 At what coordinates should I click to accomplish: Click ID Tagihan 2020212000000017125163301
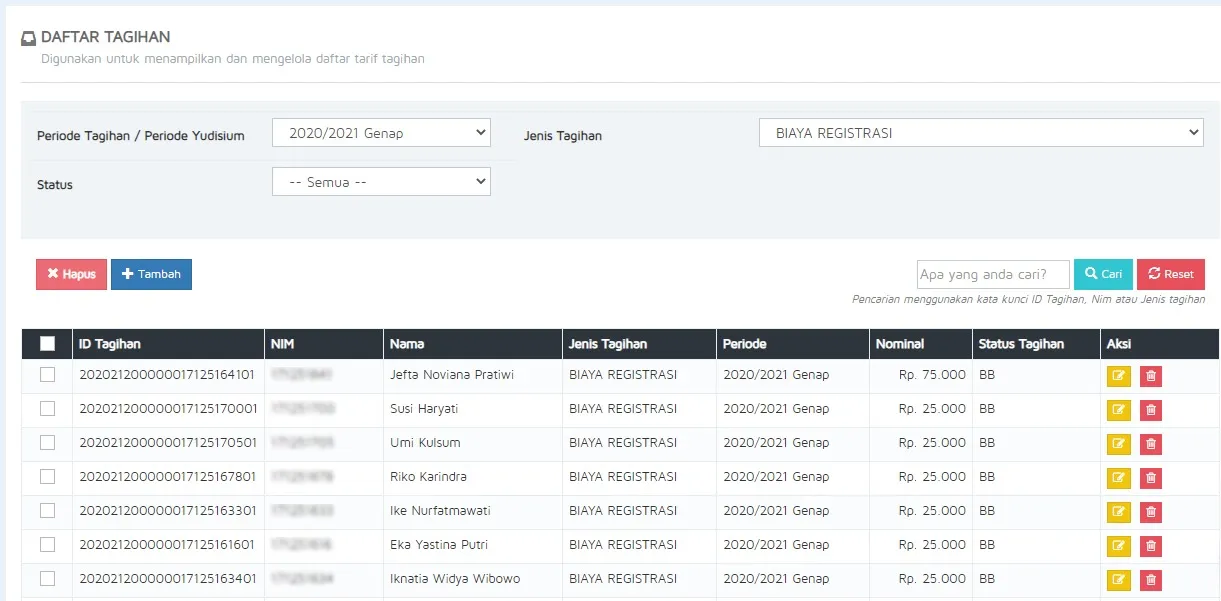(x=168, y=511)
